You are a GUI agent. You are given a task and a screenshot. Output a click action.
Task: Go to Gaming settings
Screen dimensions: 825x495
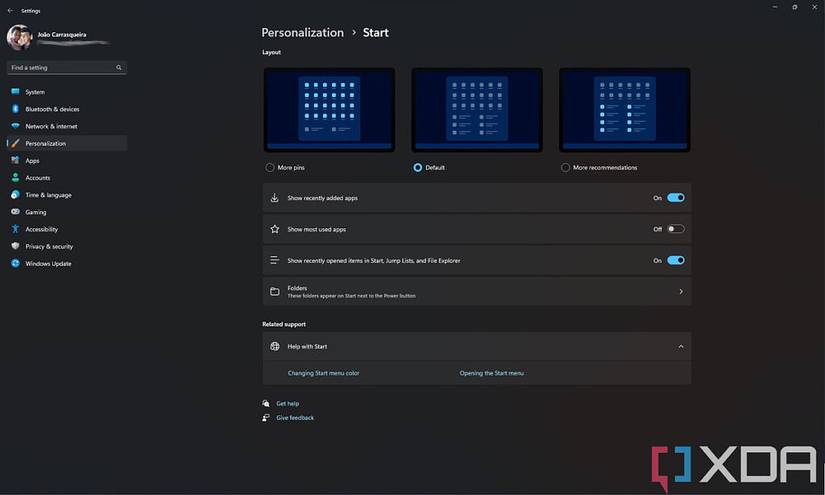[67, 212]
